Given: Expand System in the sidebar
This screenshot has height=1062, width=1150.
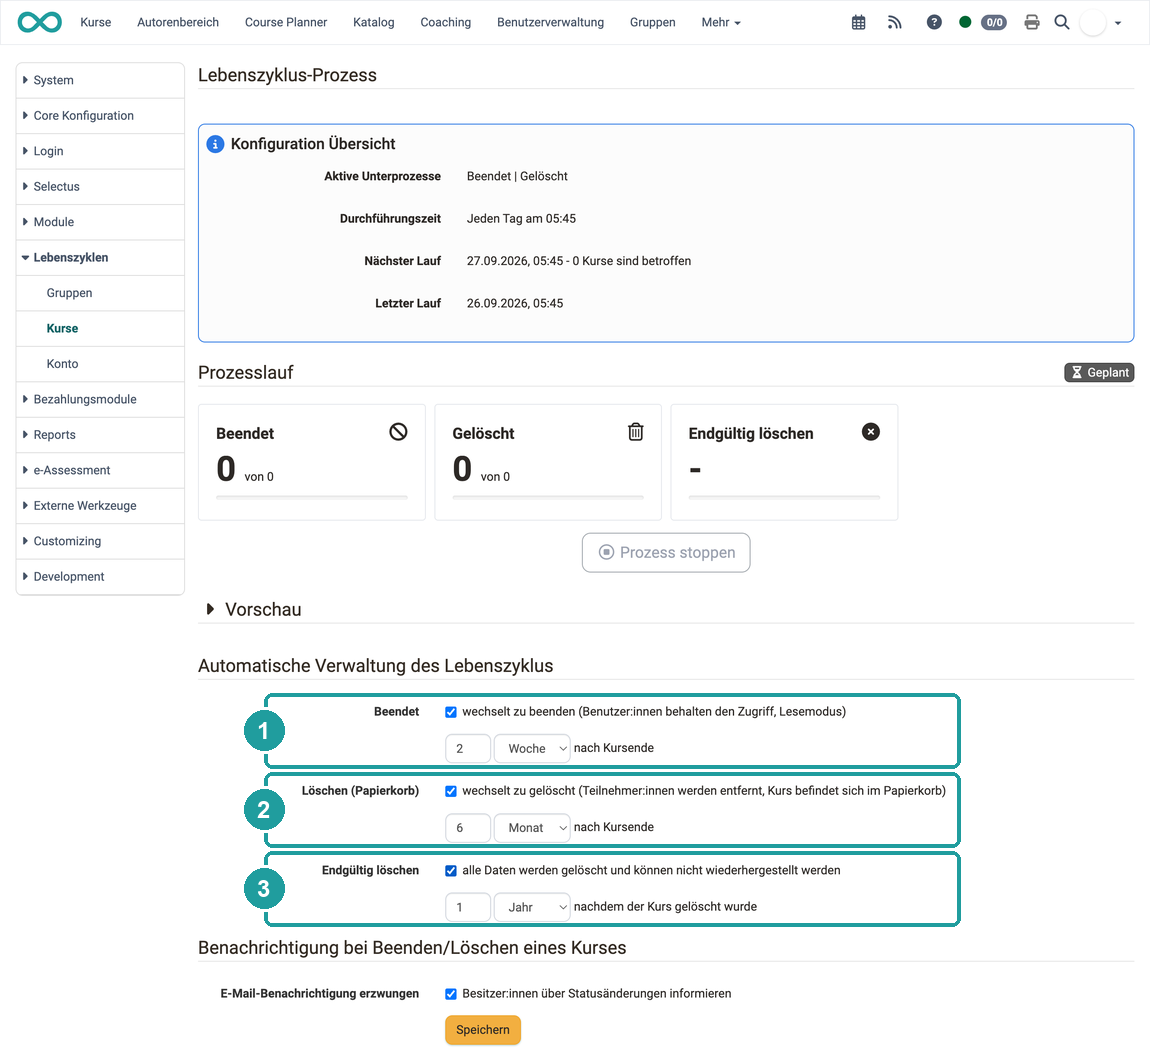Looking at the screenshot, I should click(x=100, y=80).
